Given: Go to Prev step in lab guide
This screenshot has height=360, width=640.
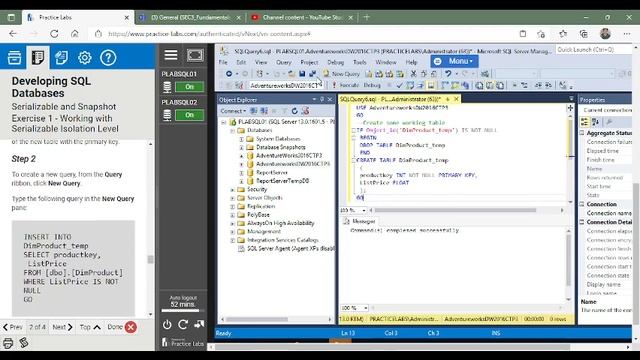Looking at the screenshot, I should (13, 327).
